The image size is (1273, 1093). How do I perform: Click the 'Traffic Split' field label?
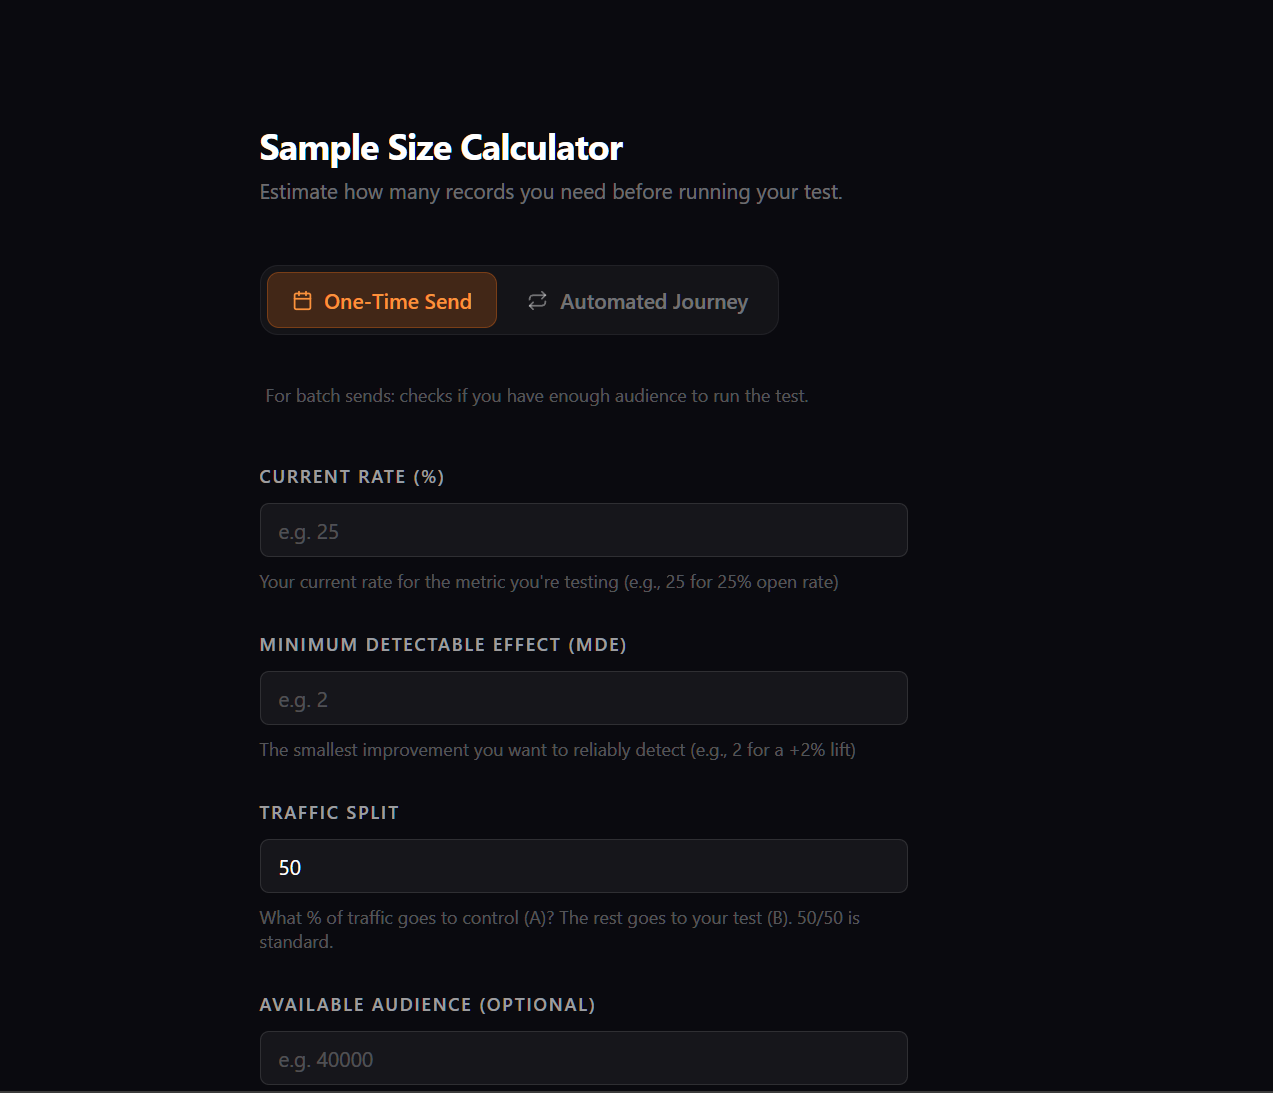pyautogui.click(x=329, y=813)
